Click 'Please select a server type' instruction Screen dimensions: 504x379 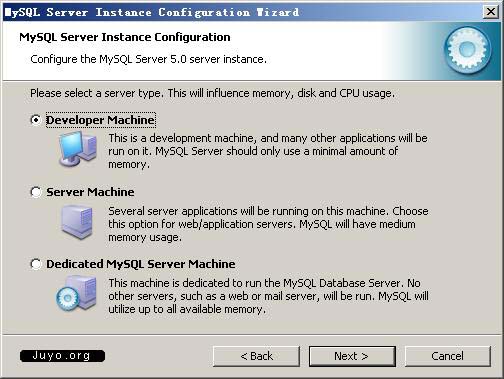click(212, 93)
